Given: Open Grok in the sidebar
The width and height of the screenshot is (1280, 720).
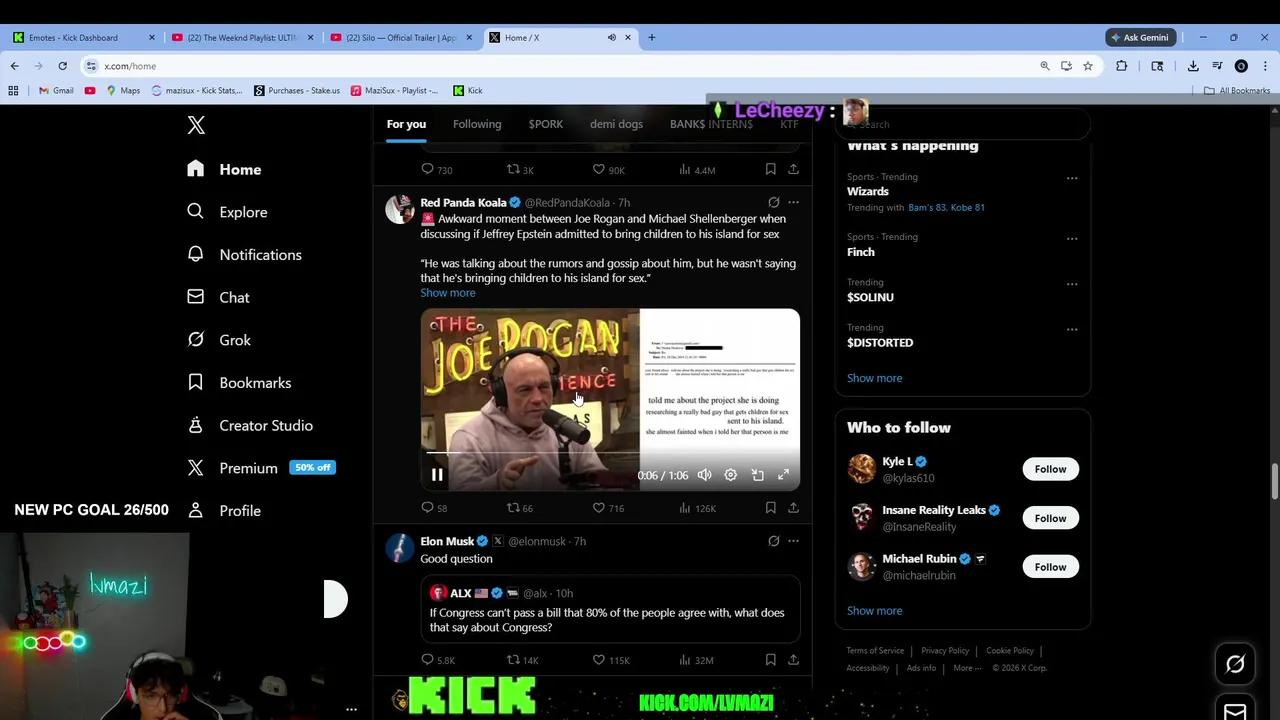Looking at the screenshot, I should 219,340.
